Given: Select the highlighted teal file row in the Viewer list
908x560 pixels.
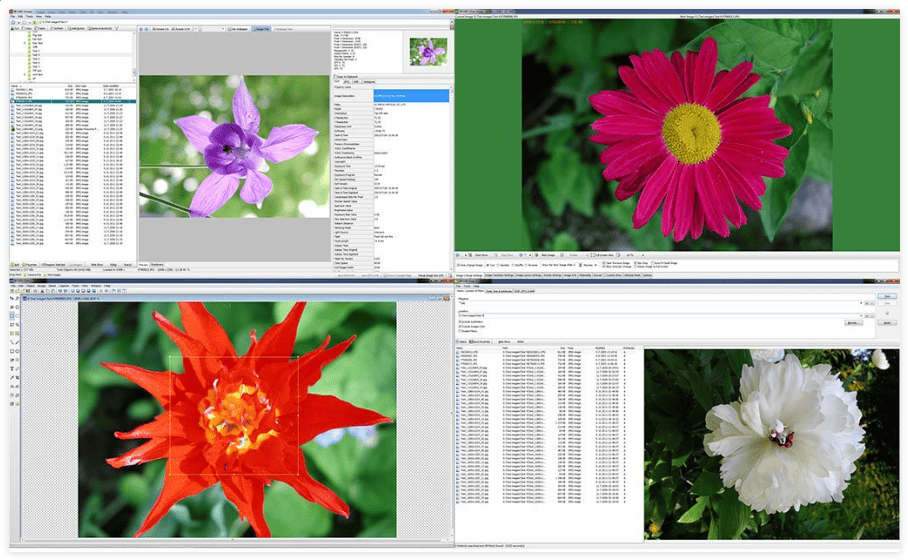Looking at the screenshot, I should [x=73, y=101].
